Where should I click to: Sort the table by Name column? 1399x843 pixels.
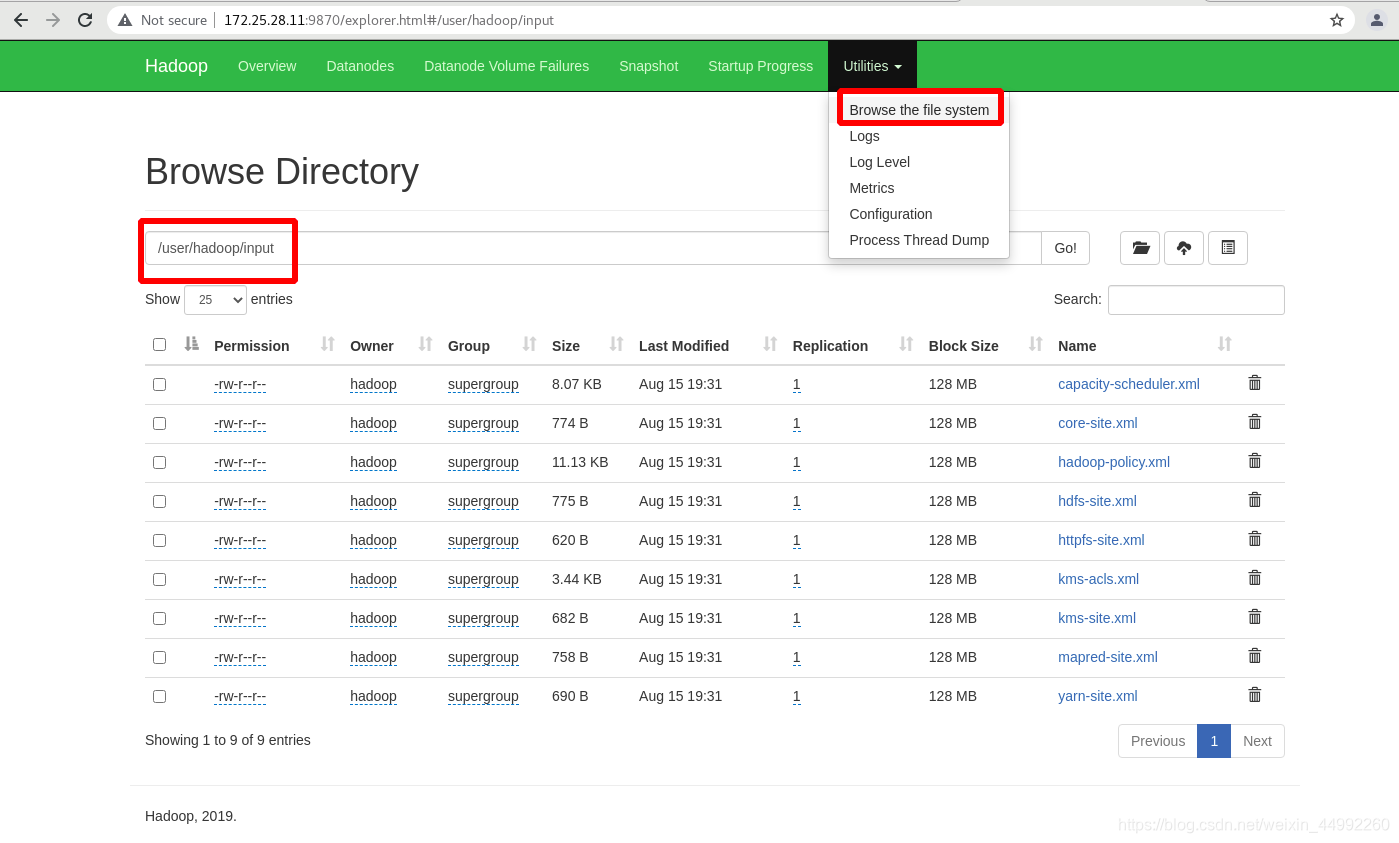click(1144, 346)
